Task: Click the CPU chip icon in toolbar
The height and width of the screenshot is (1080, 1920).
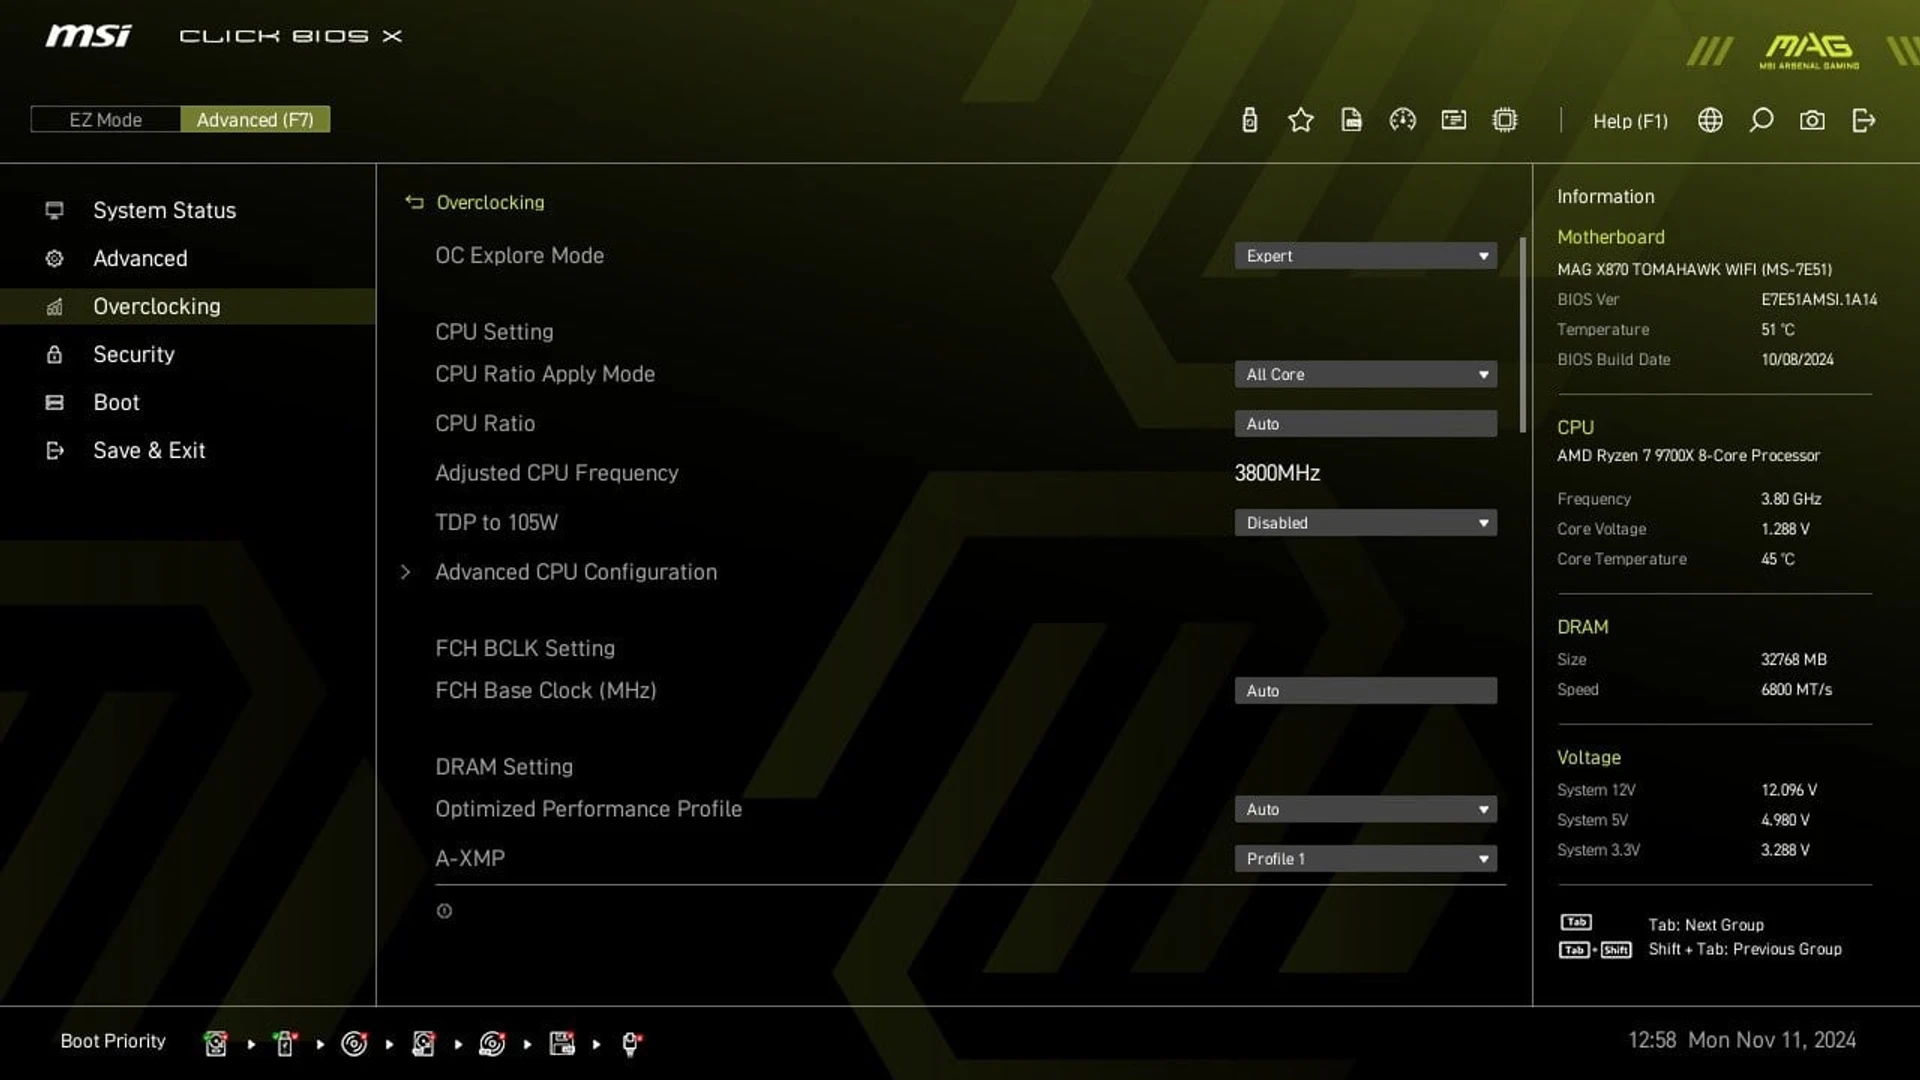Action: coord(1504,120)
